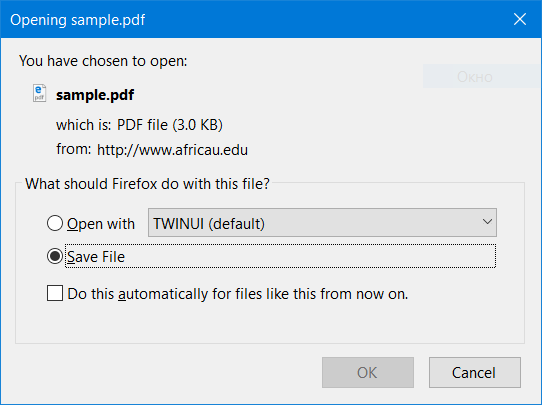Click the 'from:' label text
Viewport: 542px width, 405px height.
74,149
